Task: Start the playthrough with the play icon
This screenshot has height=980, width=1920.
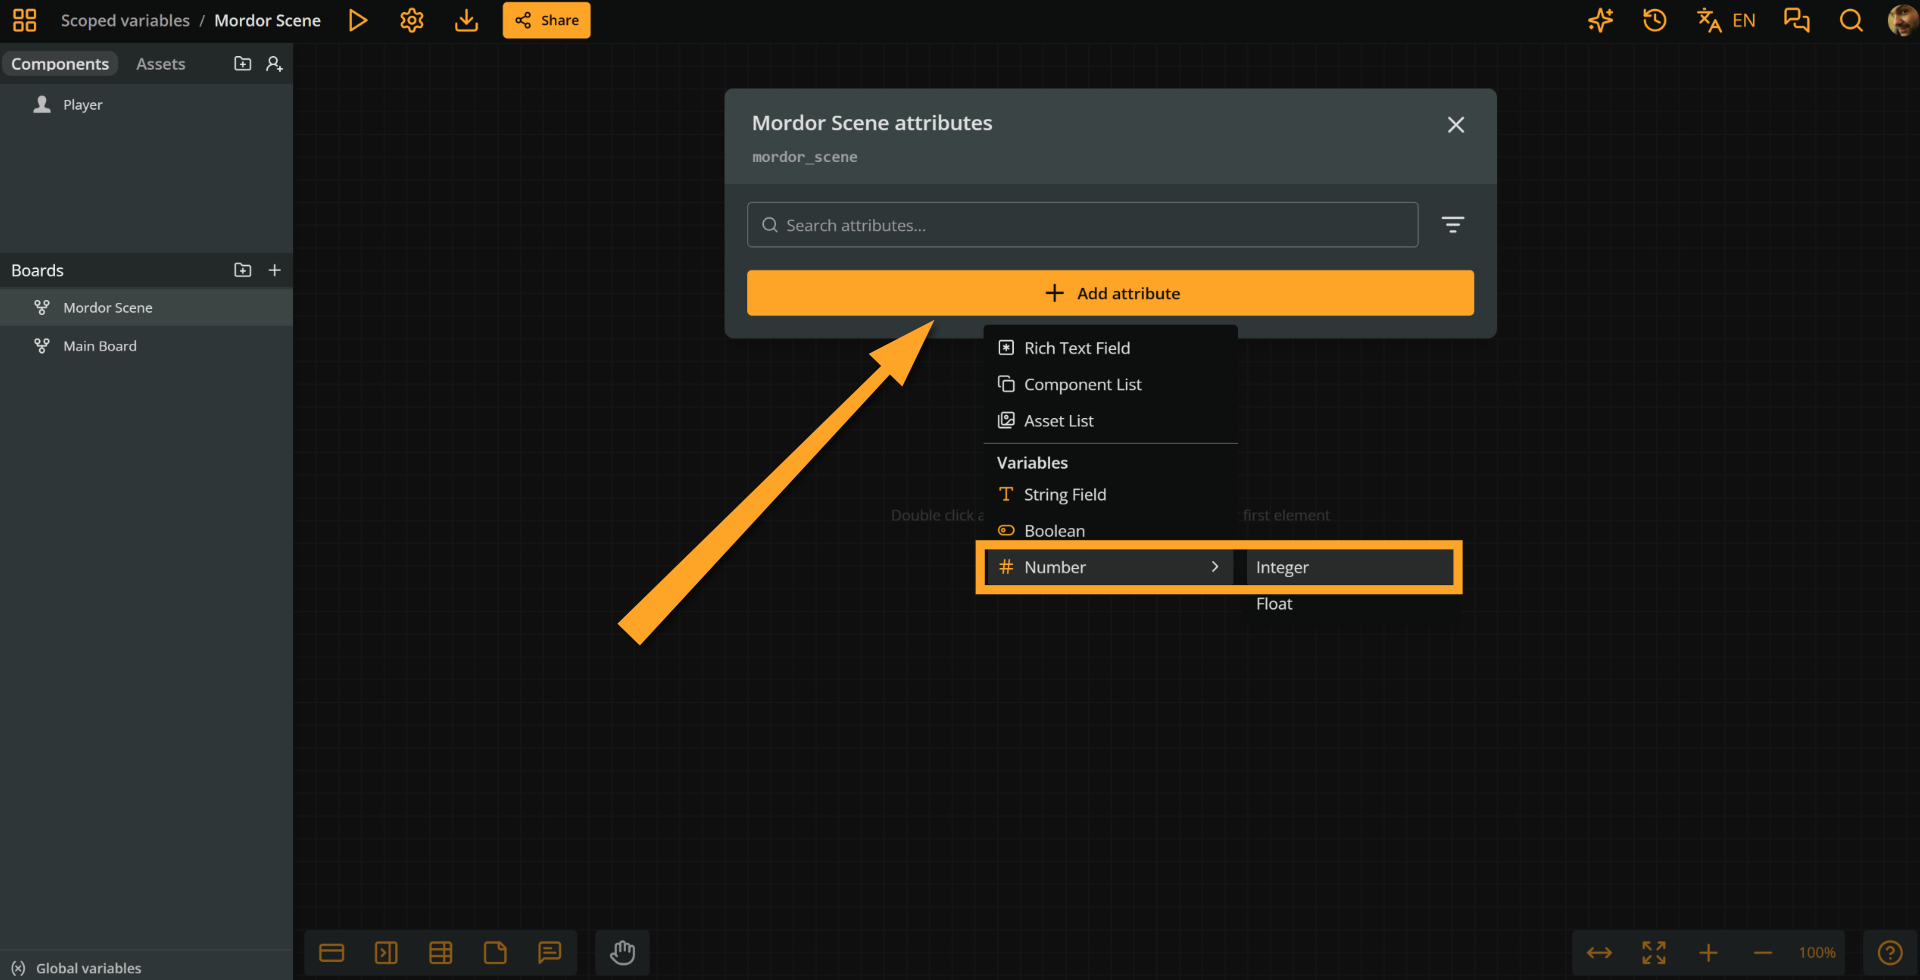Action: point(358,20)
